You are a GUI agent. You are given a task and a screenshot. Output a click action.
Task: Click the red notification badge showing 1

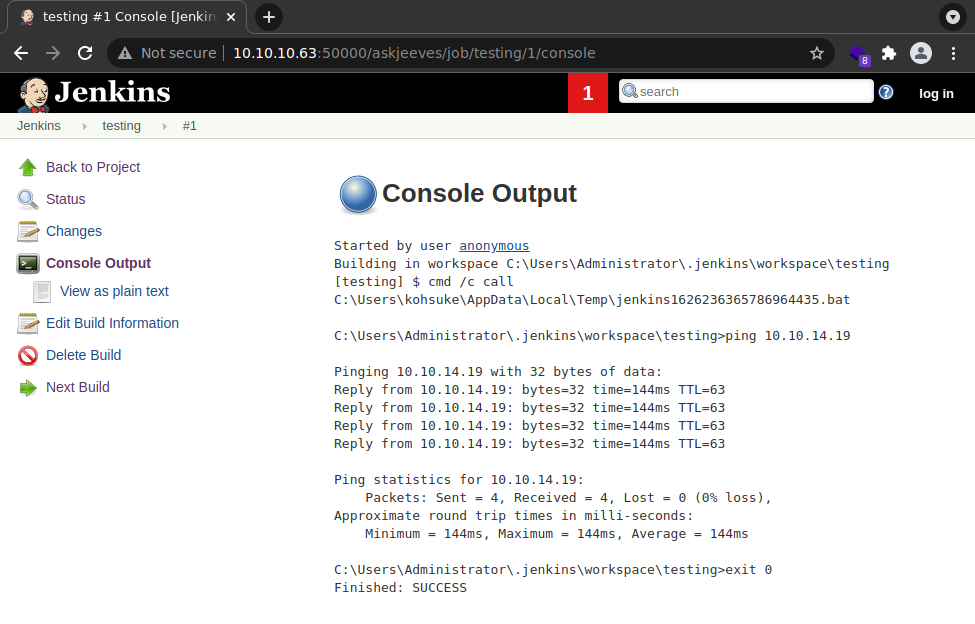[588, 93]
